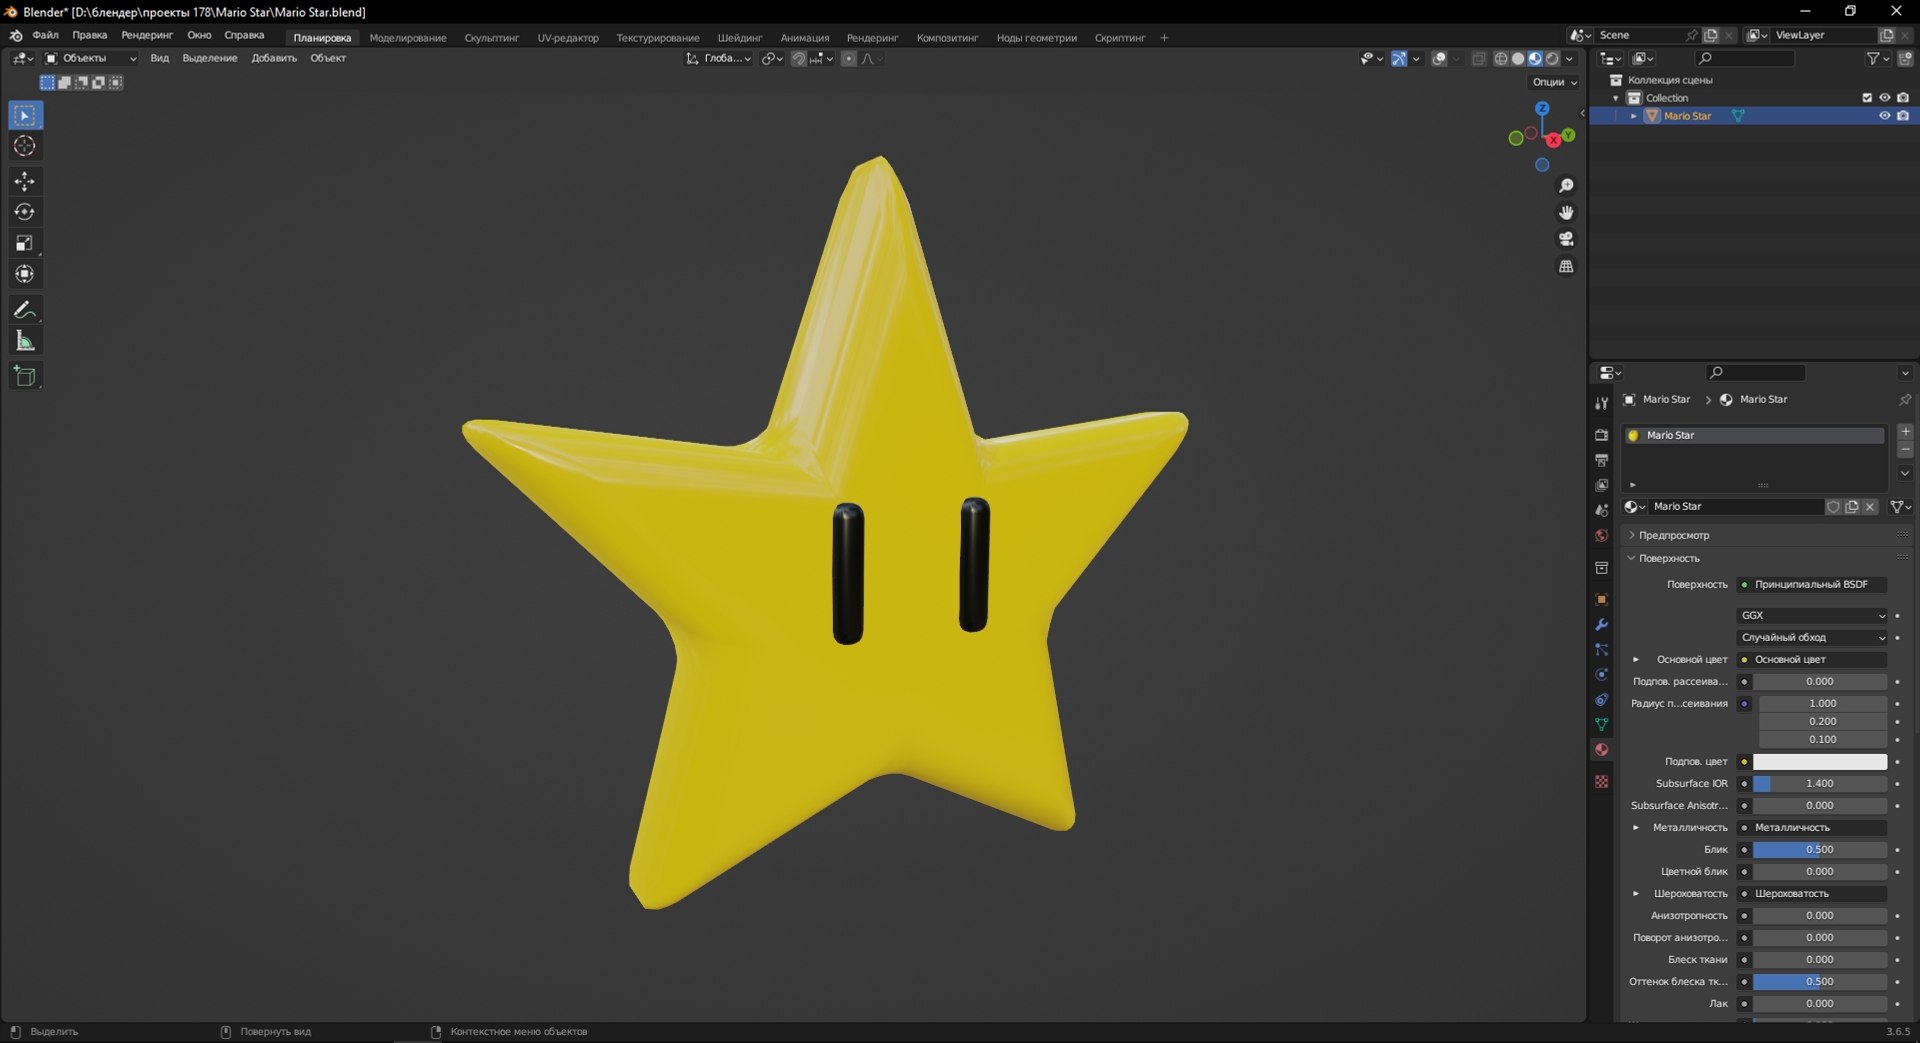Toggle camera view icon

(x=1566, y=239)
